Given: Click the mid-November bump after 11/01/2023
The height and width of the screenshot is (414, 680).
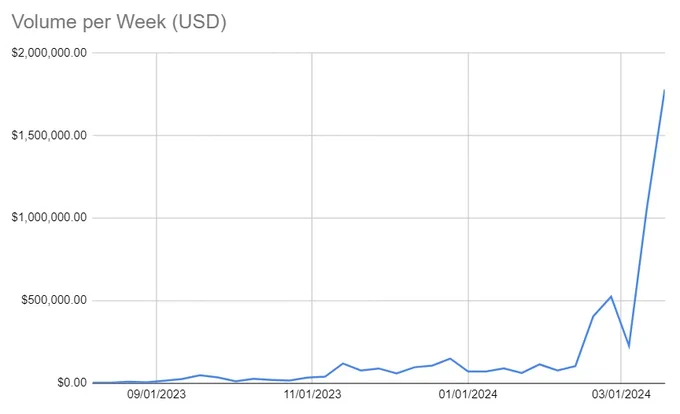Looking at the screenshot, I should click(343, 363).
